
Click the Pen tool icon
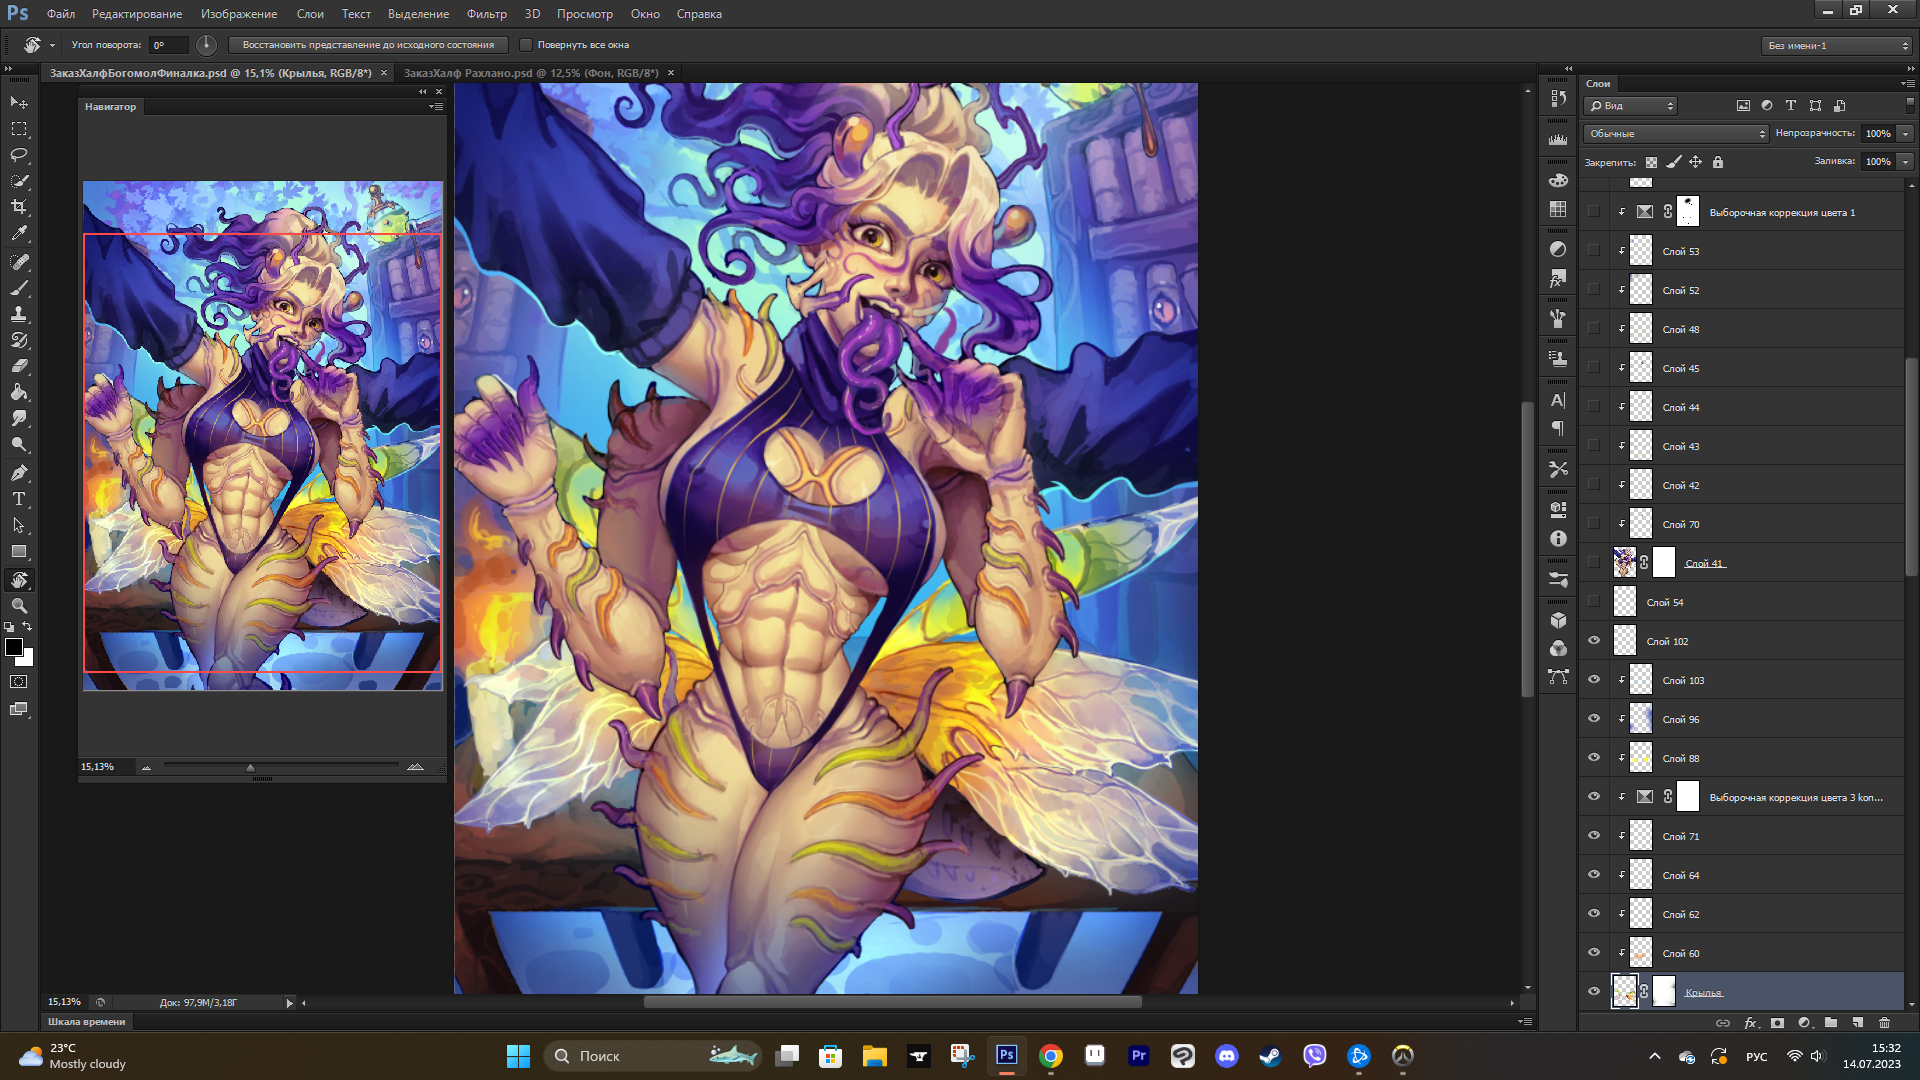click(x=19, y=473)
